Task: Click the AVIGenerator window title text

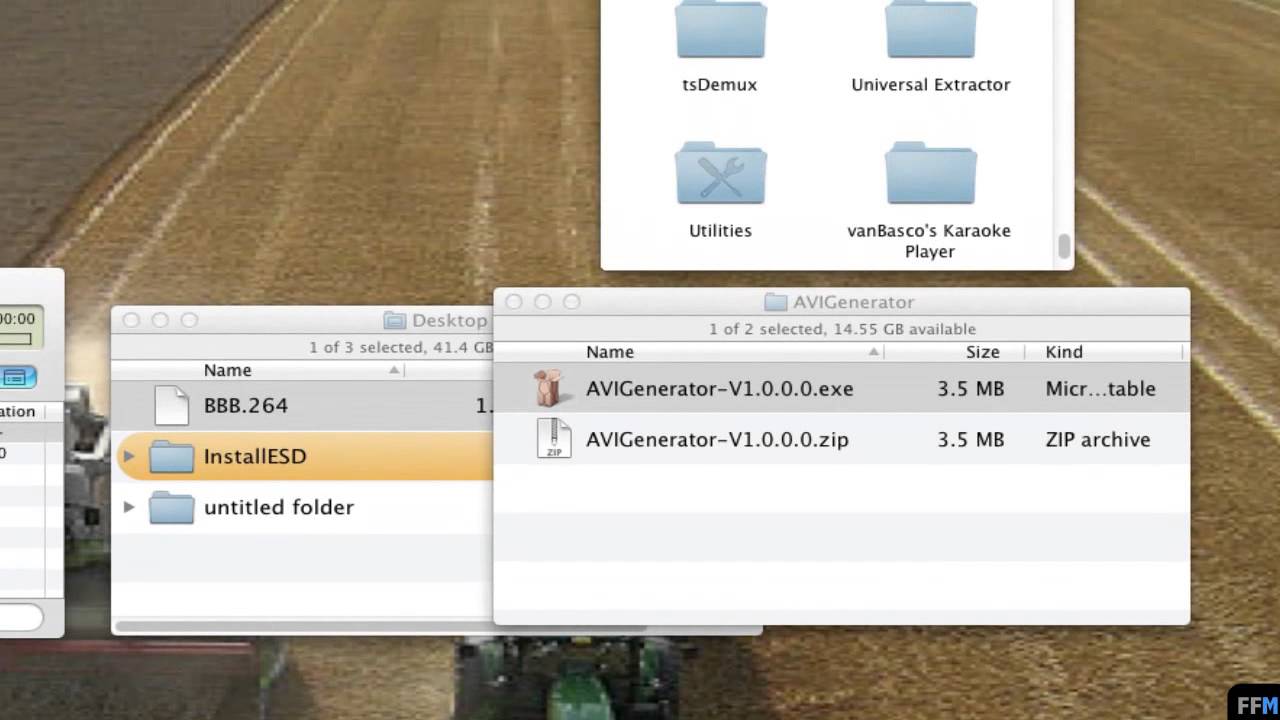Action: [x=853, y=302]
